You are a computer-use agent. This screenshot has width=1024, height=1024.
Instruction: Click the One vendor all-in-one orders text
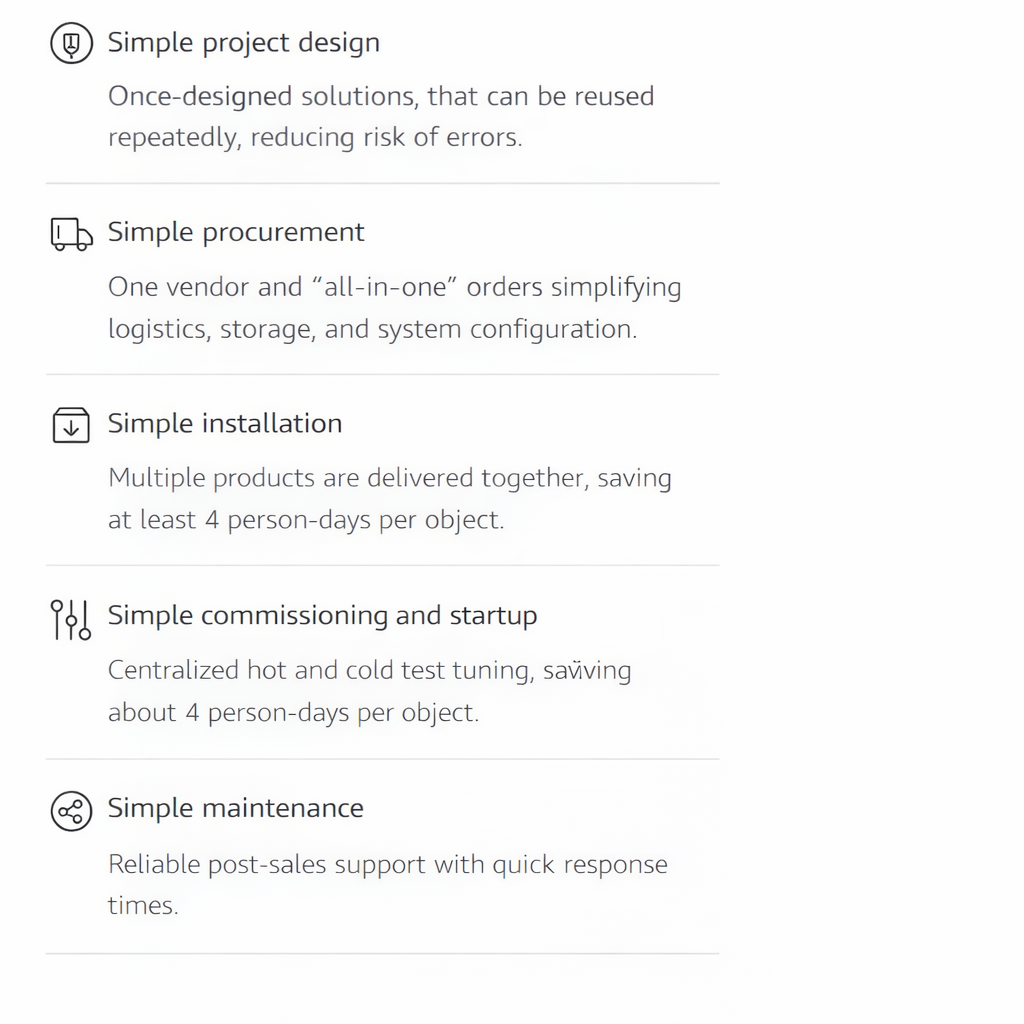(x=394, y=287)
